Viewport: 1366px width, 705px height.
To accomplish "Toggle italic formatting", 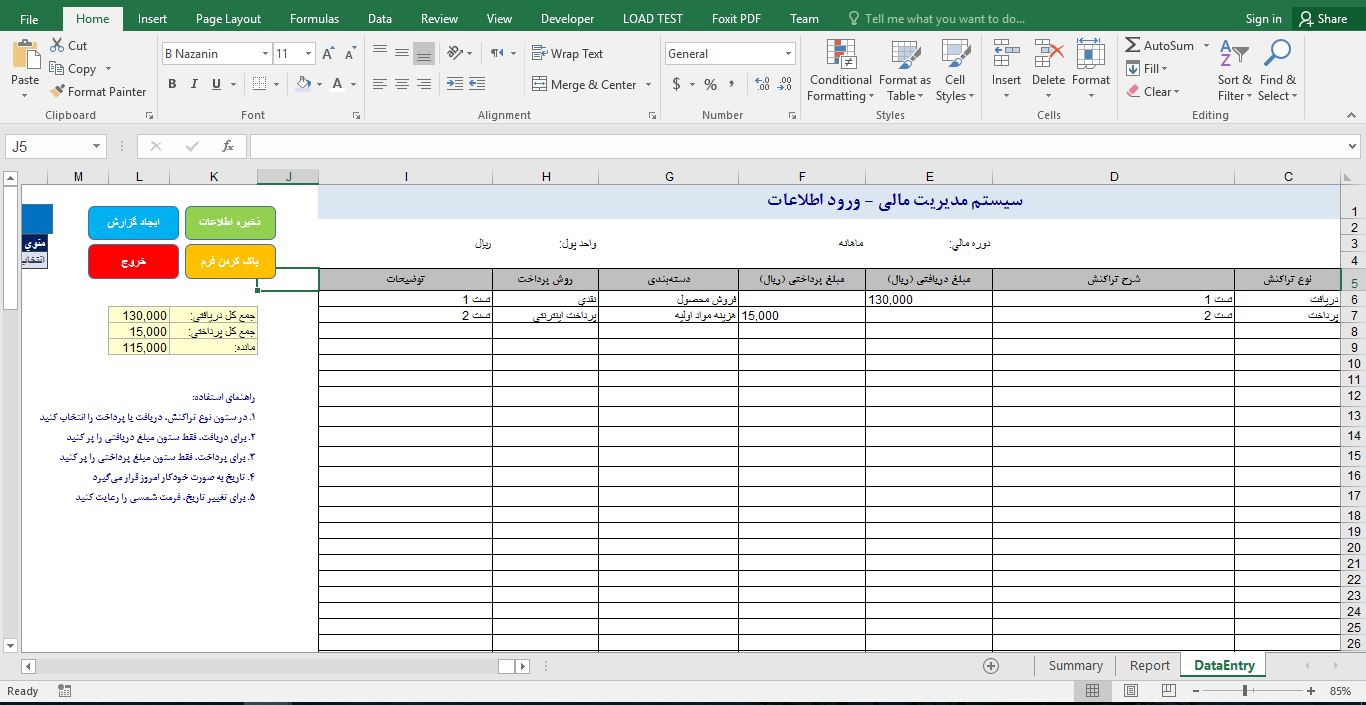I will click(193, 84).
